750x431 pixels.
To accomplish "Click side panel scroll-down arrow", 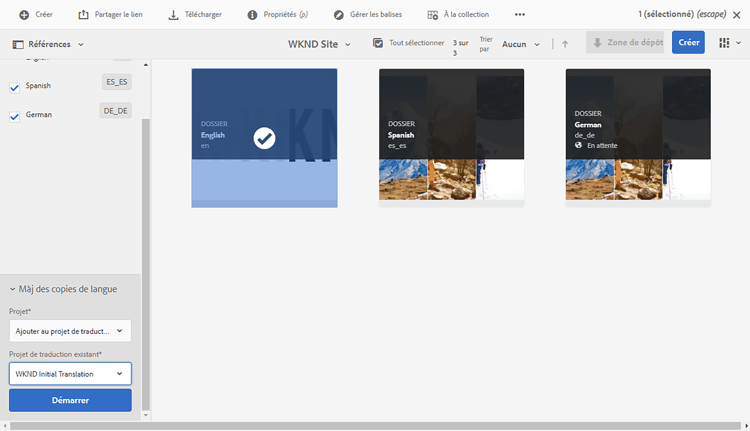I will click(146, 415).
